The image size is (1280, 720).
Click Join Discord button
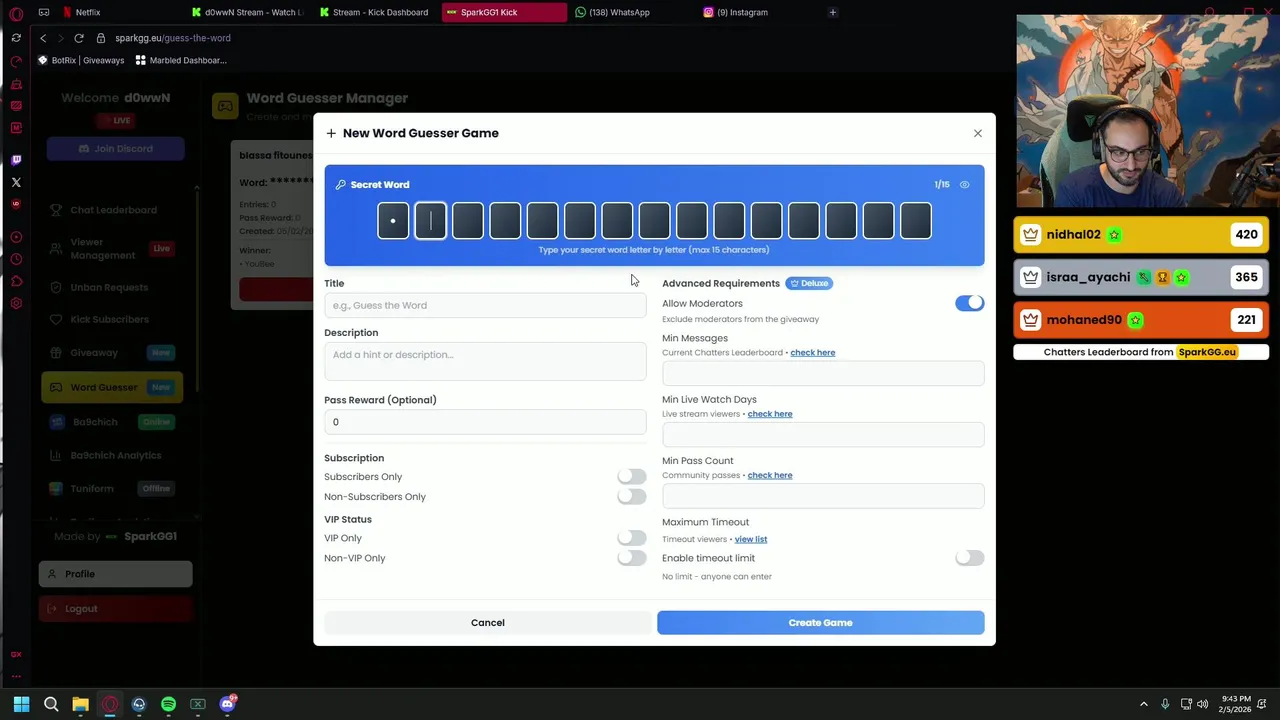coord(115,149)
